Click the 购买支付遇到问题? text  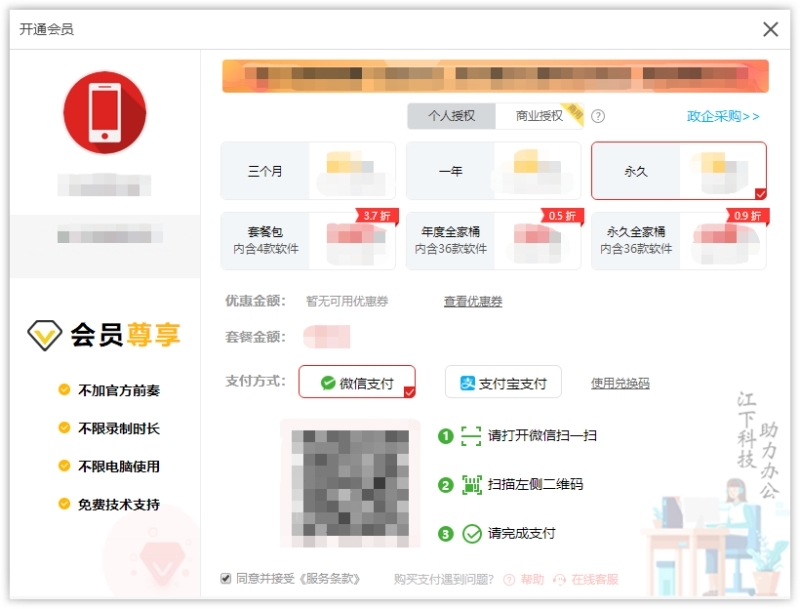pyautogui.click(x=444, y=579)
